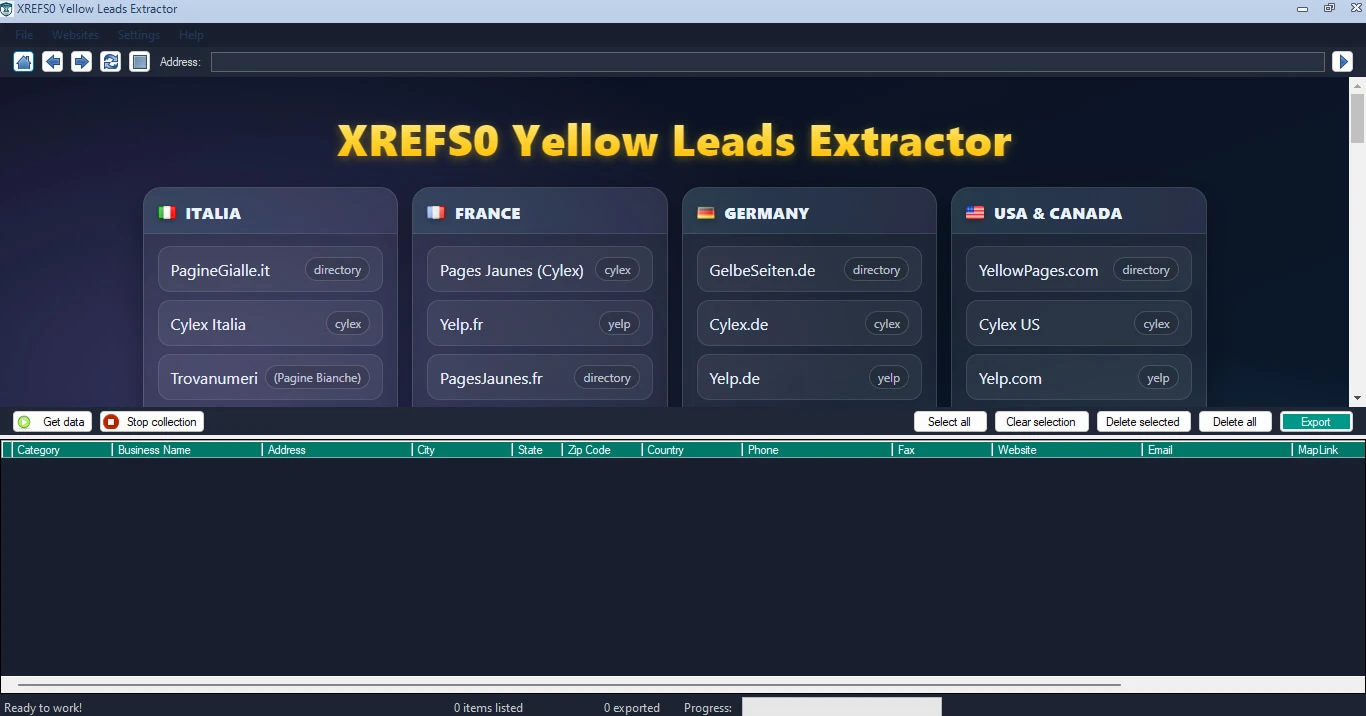Click the app icon in the title bar

click(8, 9)
